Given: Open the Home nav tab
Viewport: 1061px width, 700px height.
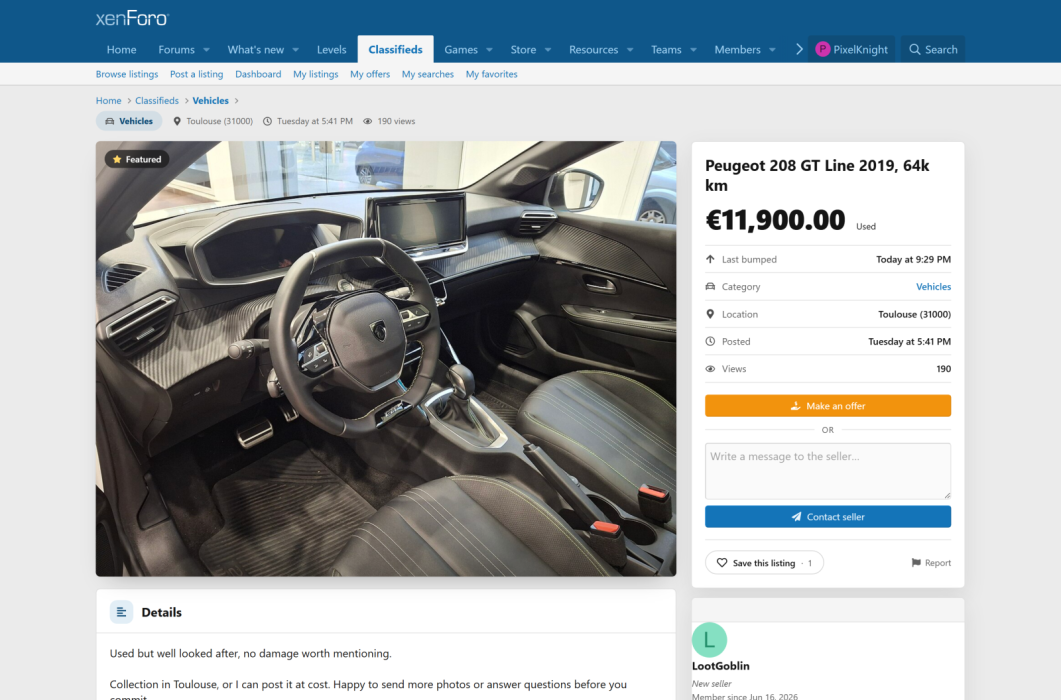Looking at the screenshot, I should 122,49.
